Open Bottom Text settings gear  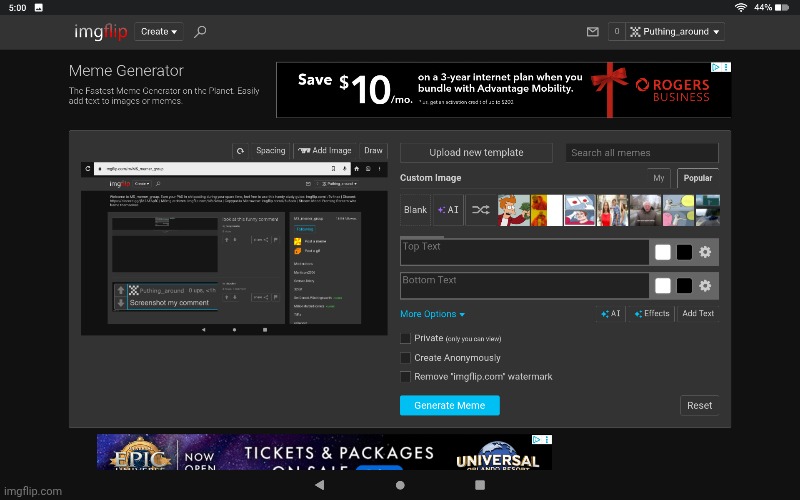tap(705, 286)
